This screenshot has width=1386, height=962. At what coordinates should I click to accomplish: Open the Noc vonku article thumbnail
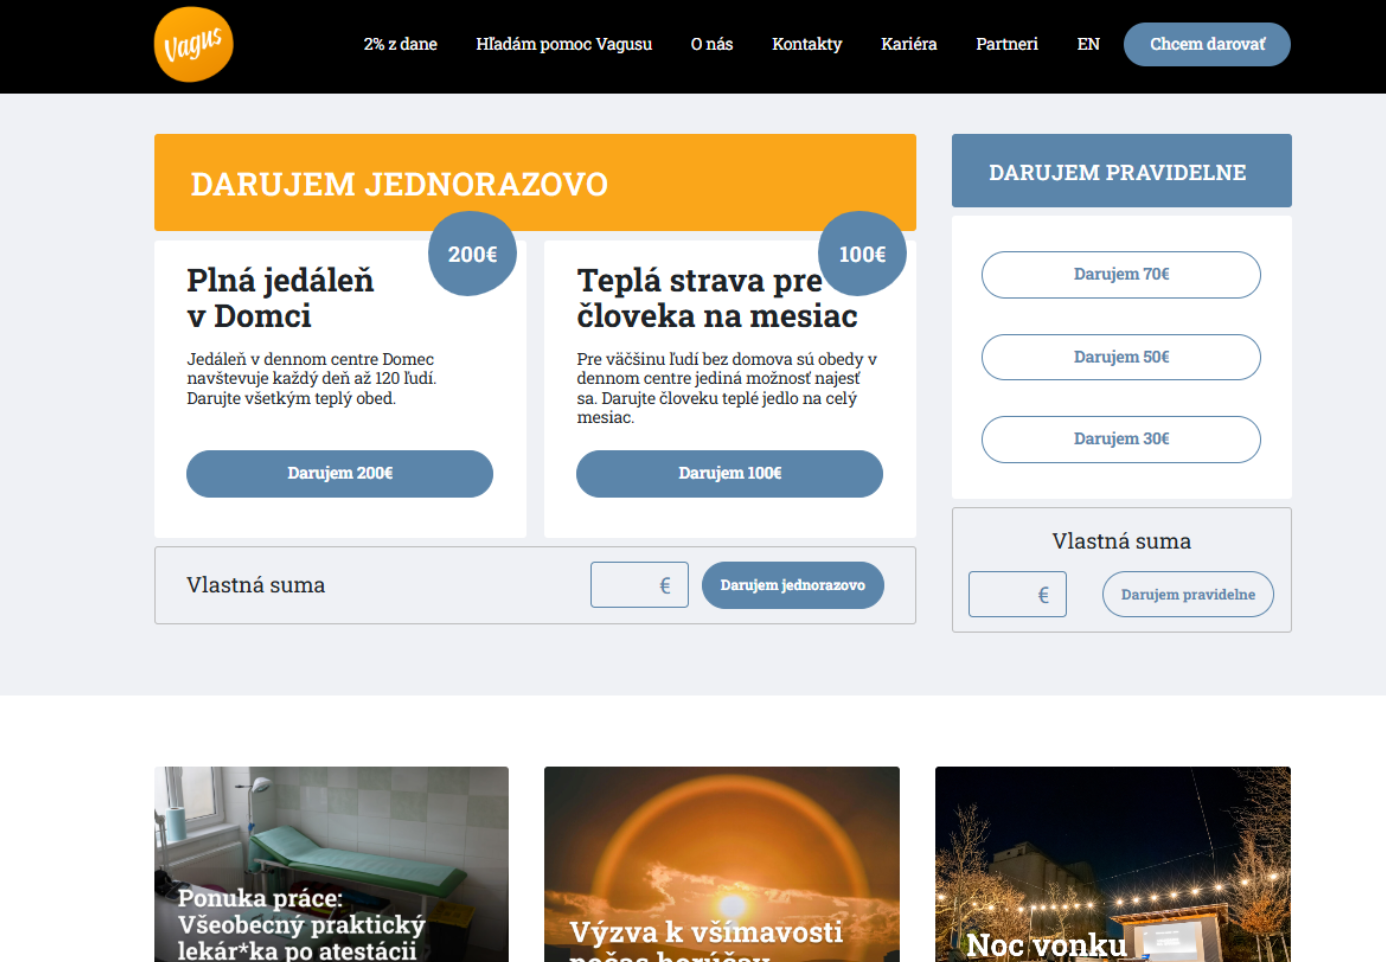click(1113, 864)
